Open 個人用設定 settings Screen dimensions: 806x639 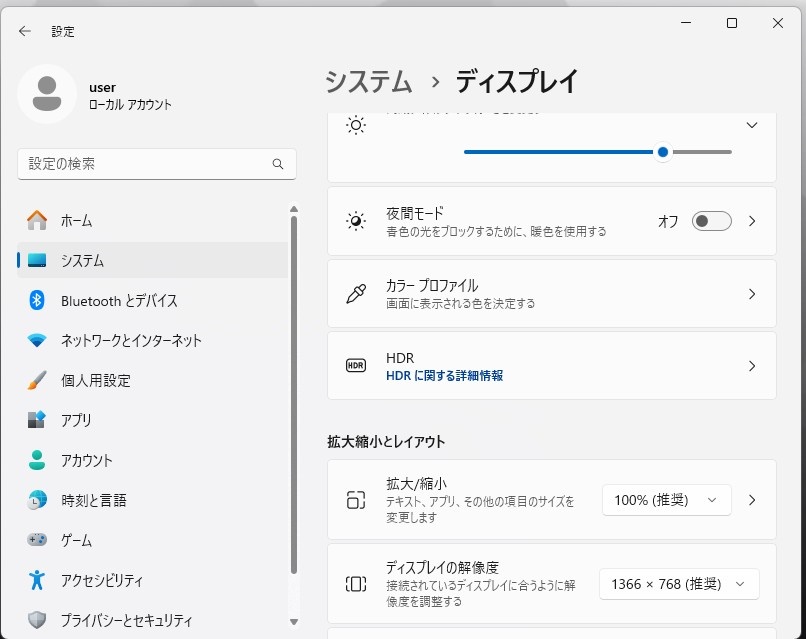[153, 380]
